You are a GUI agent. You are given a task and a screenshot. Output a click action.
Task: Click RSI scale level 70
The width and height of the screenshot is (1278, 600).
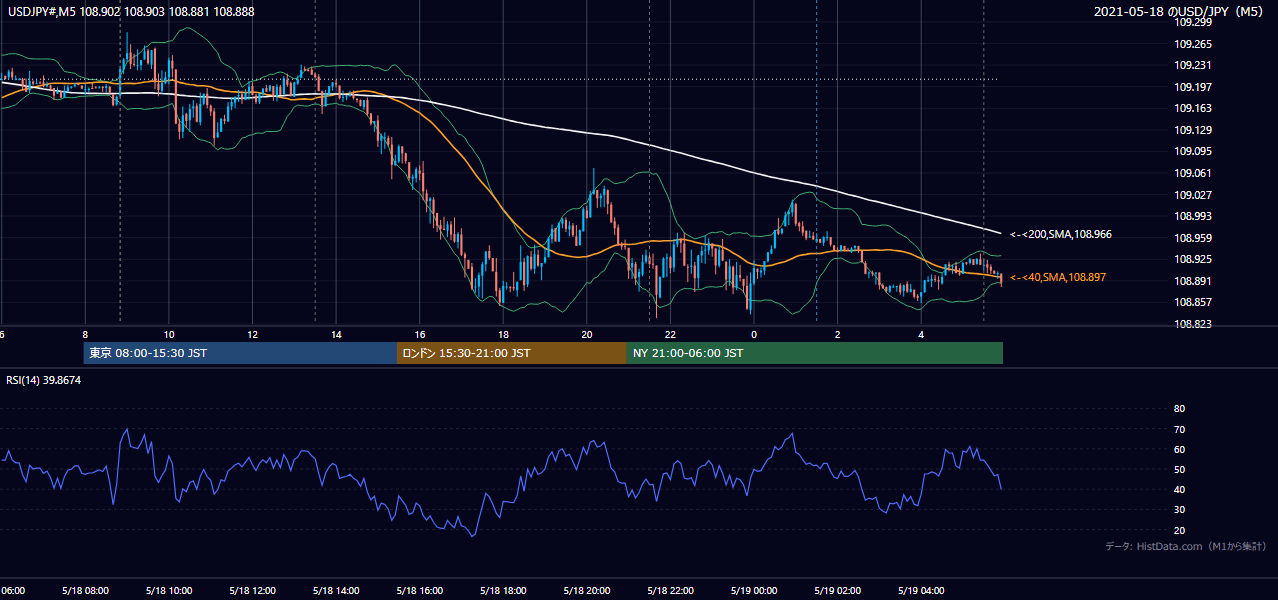click(x=1179, y=429)
